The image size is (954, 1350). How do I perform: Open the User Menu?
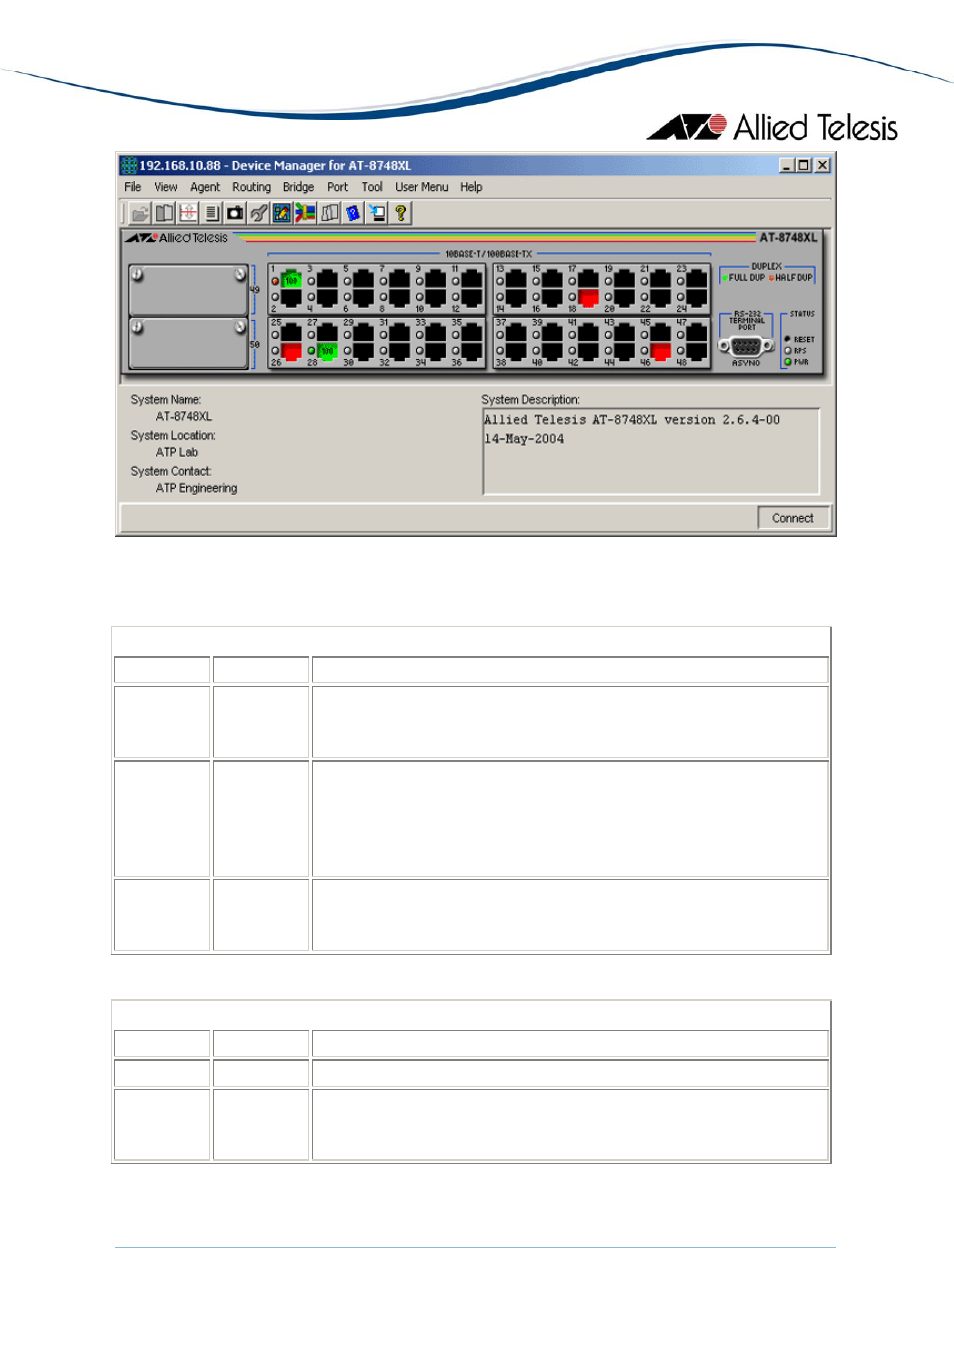pyautogui.click(x=421, y=187)
